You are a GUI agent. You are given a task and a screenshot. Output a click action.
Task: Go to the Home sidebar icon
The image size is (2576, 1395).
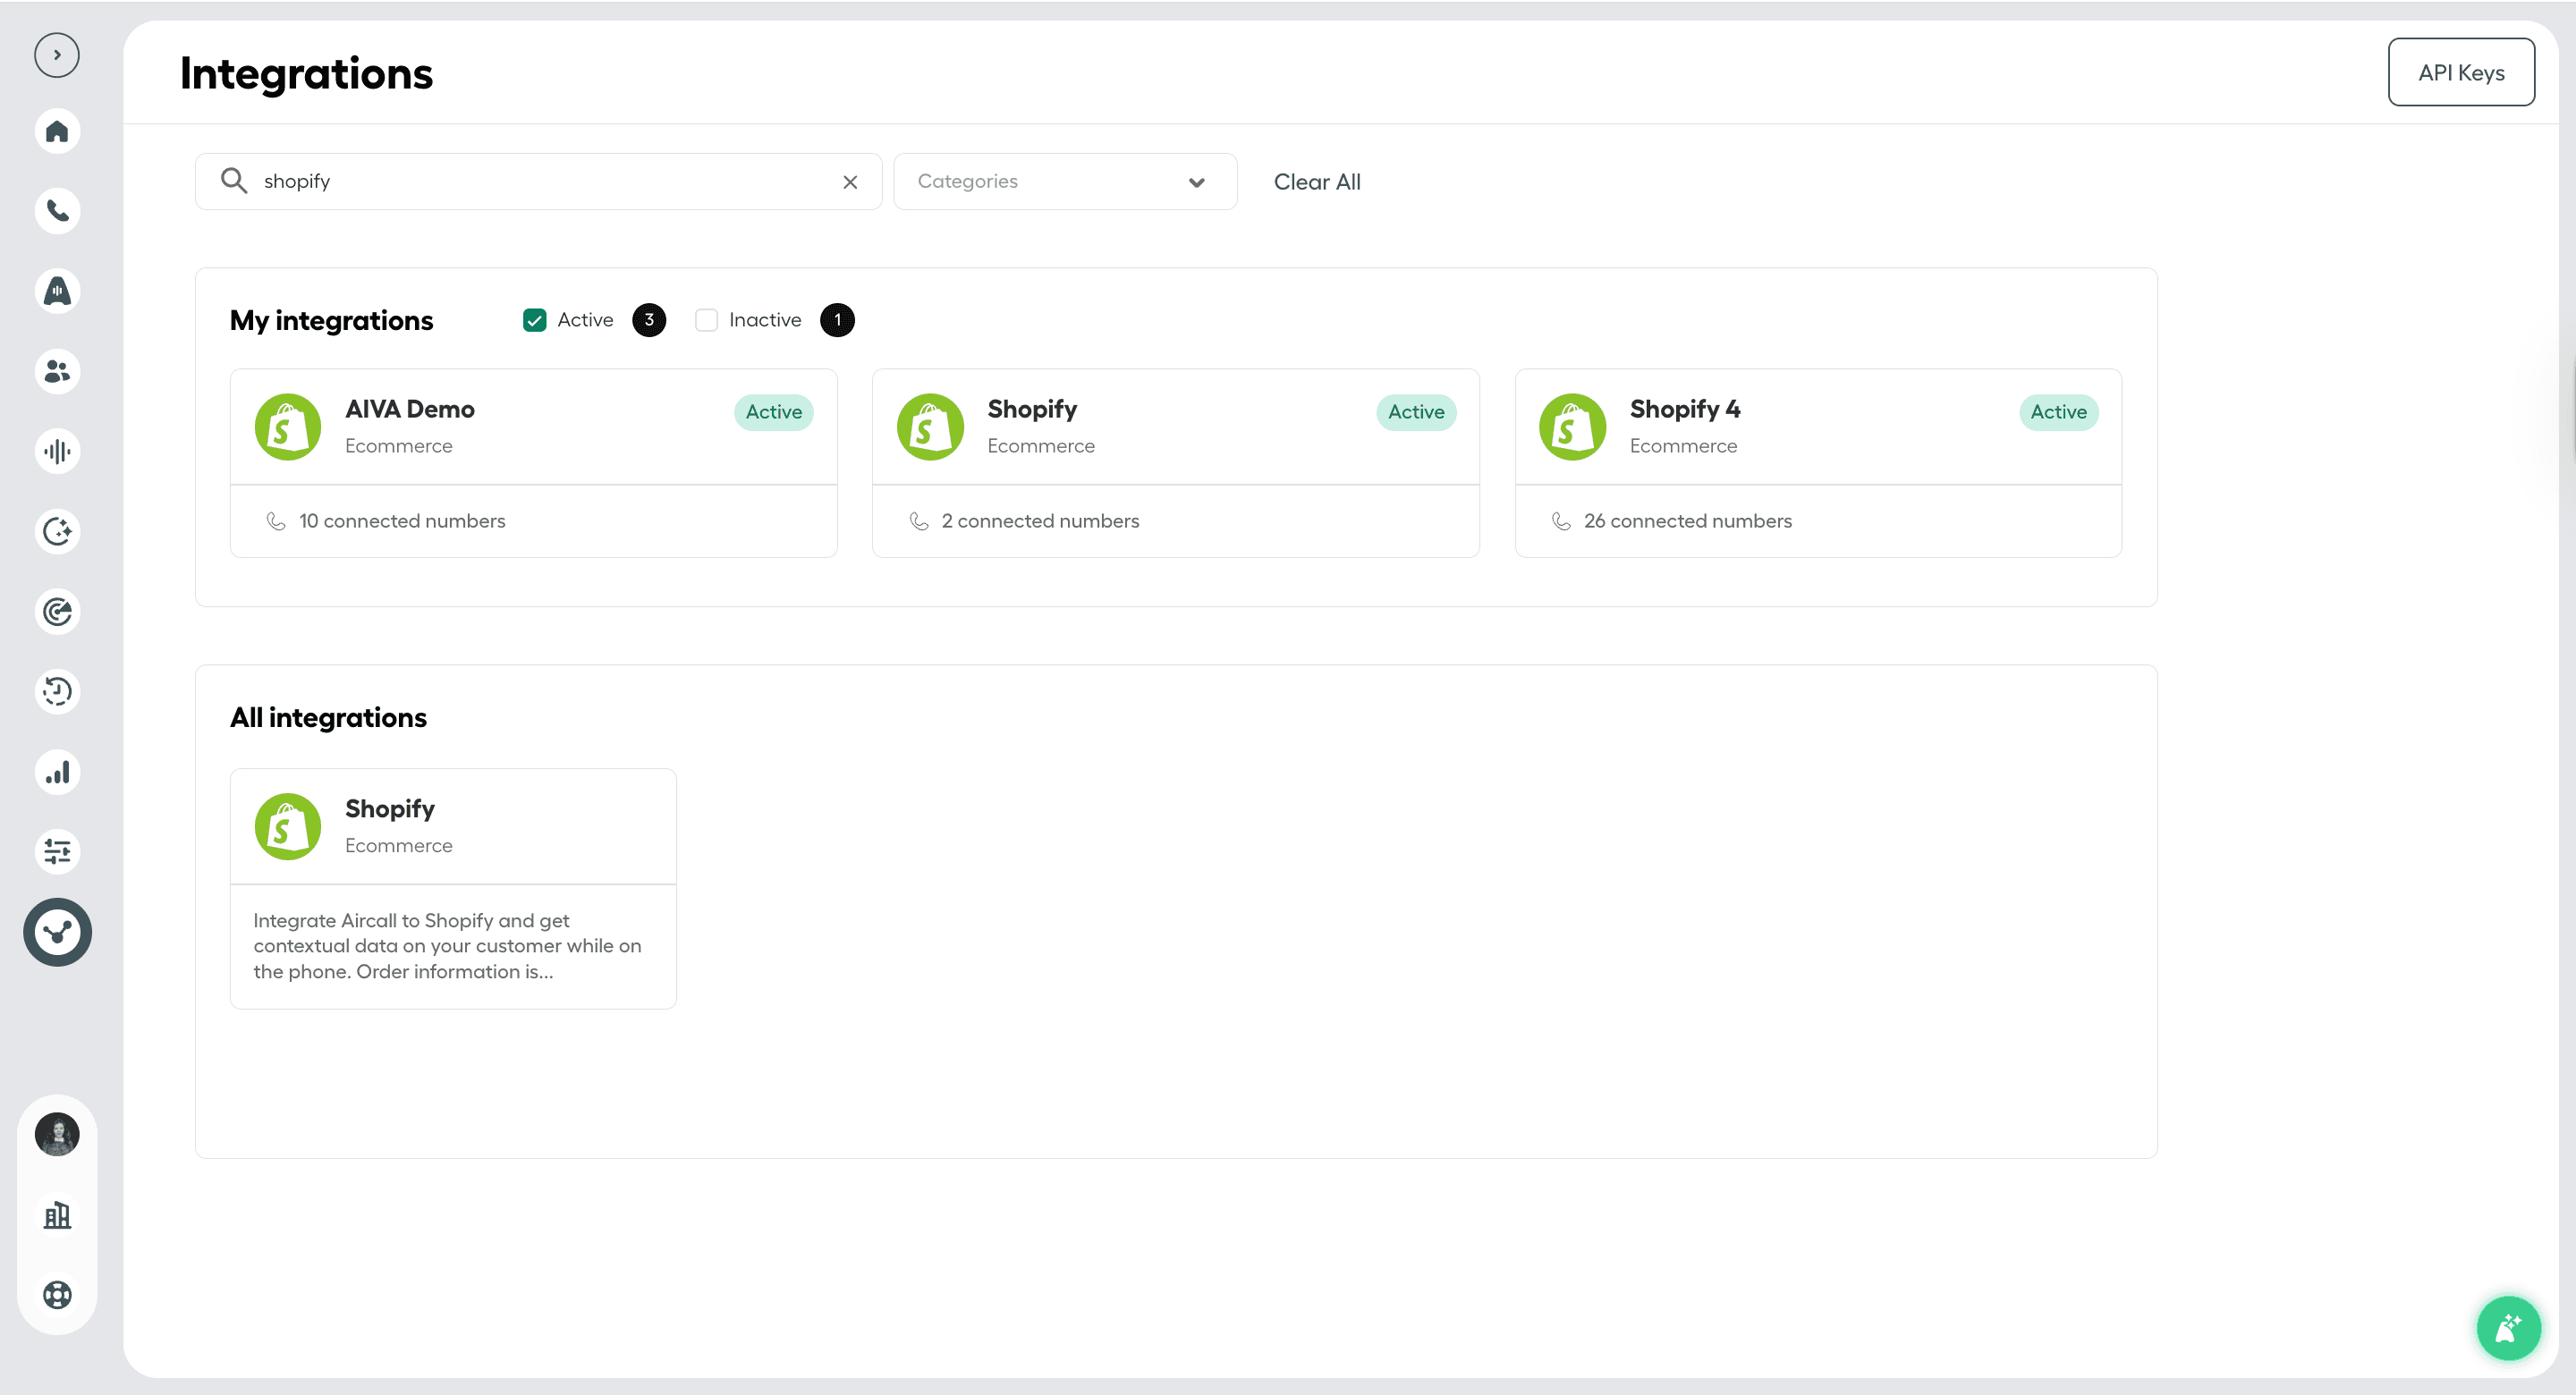click(x=57, y=131)
